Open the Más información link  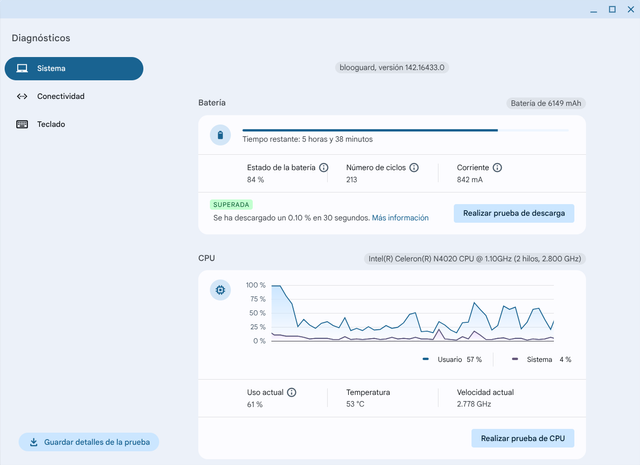tap(400, 217)
